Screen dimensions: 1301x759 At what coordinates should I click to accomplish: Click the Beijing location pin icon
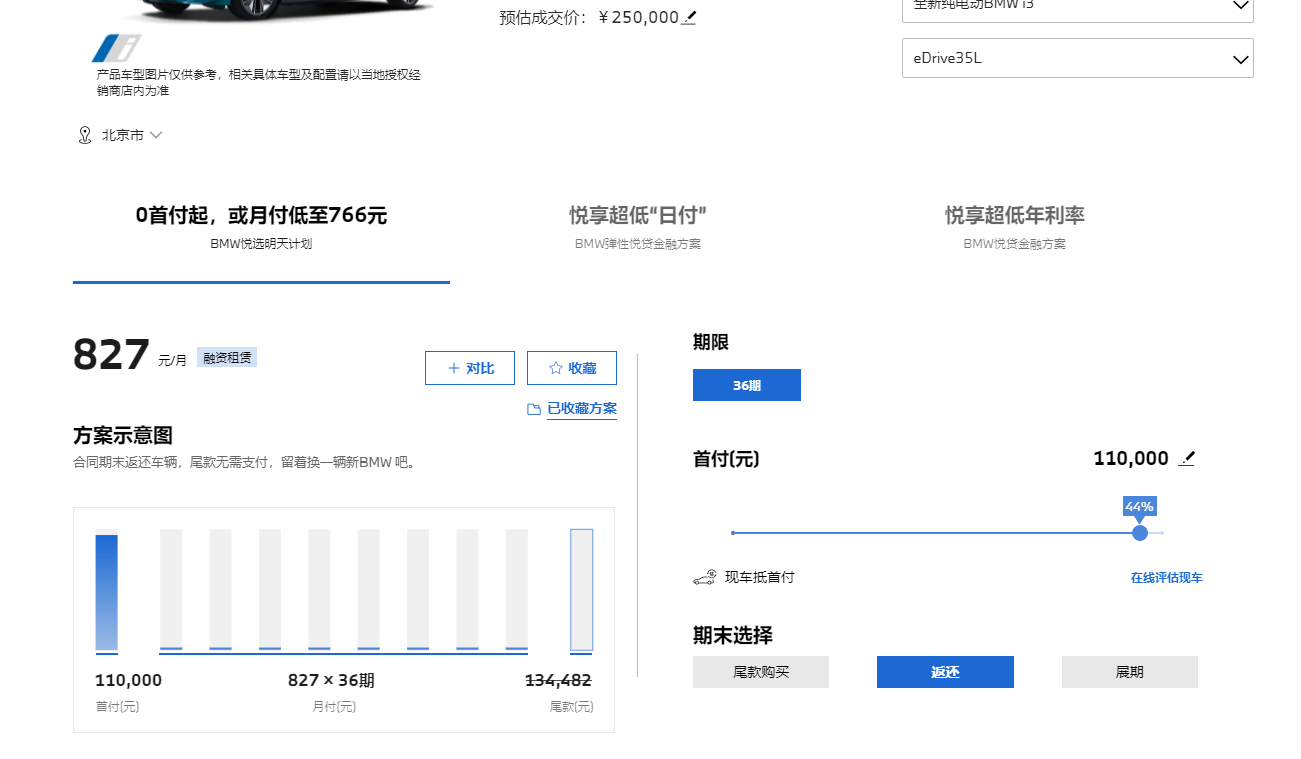(x=85, y=135)
